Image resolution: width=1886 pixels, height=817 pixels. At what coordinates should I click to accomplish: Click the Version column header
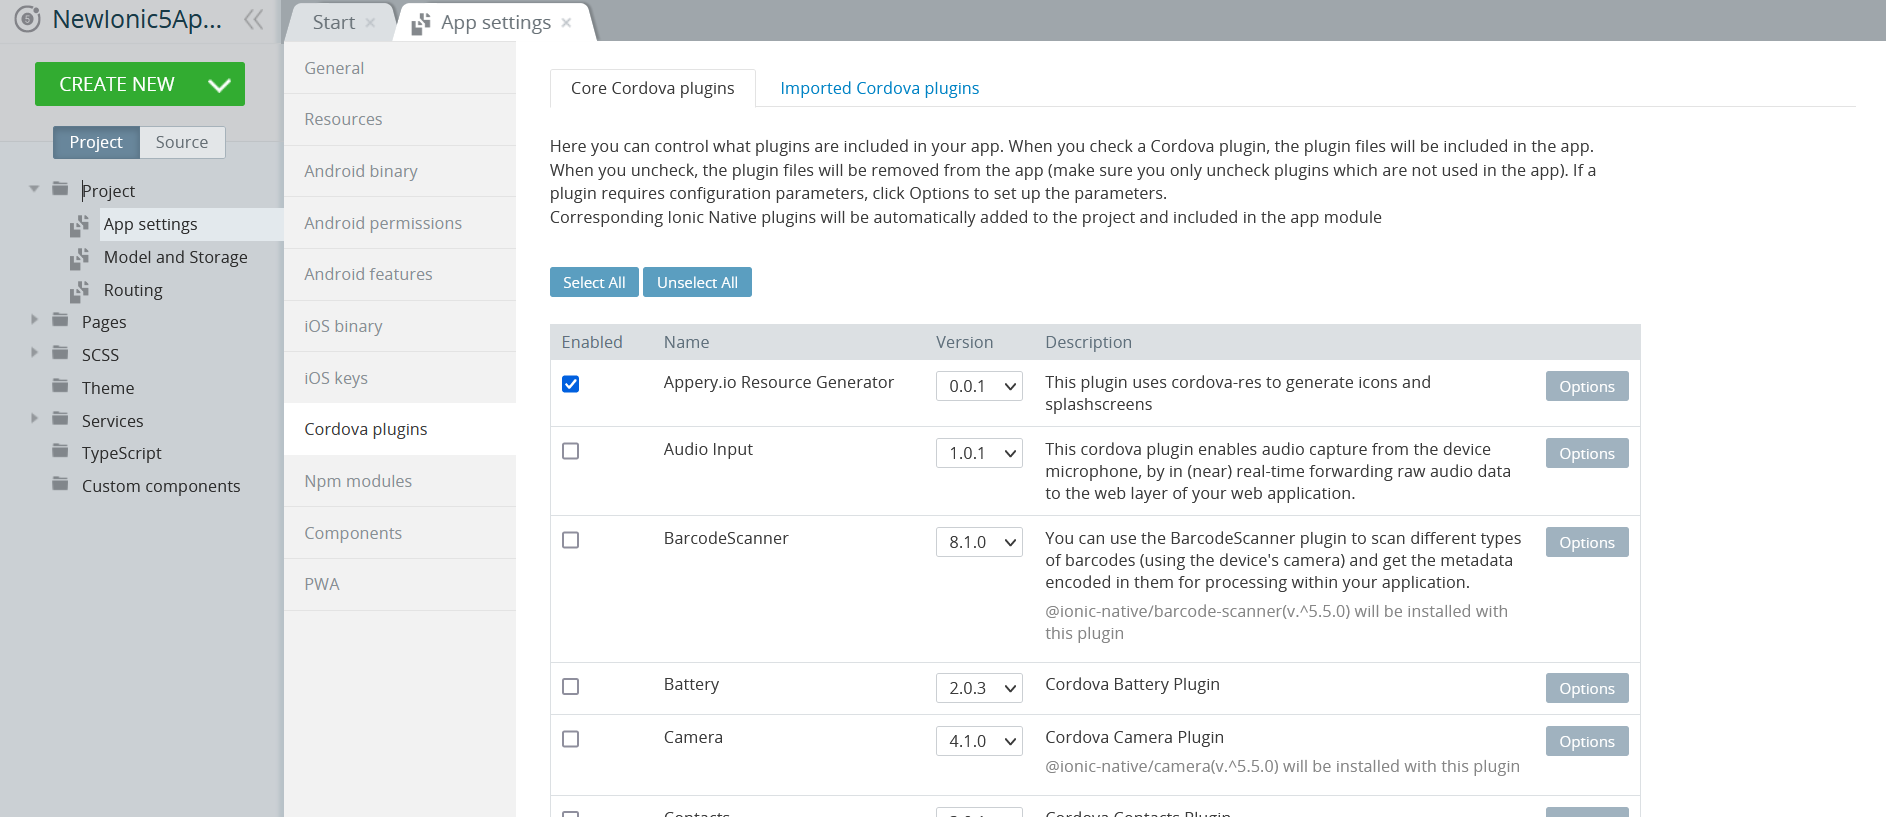click(x=964, y=342)
